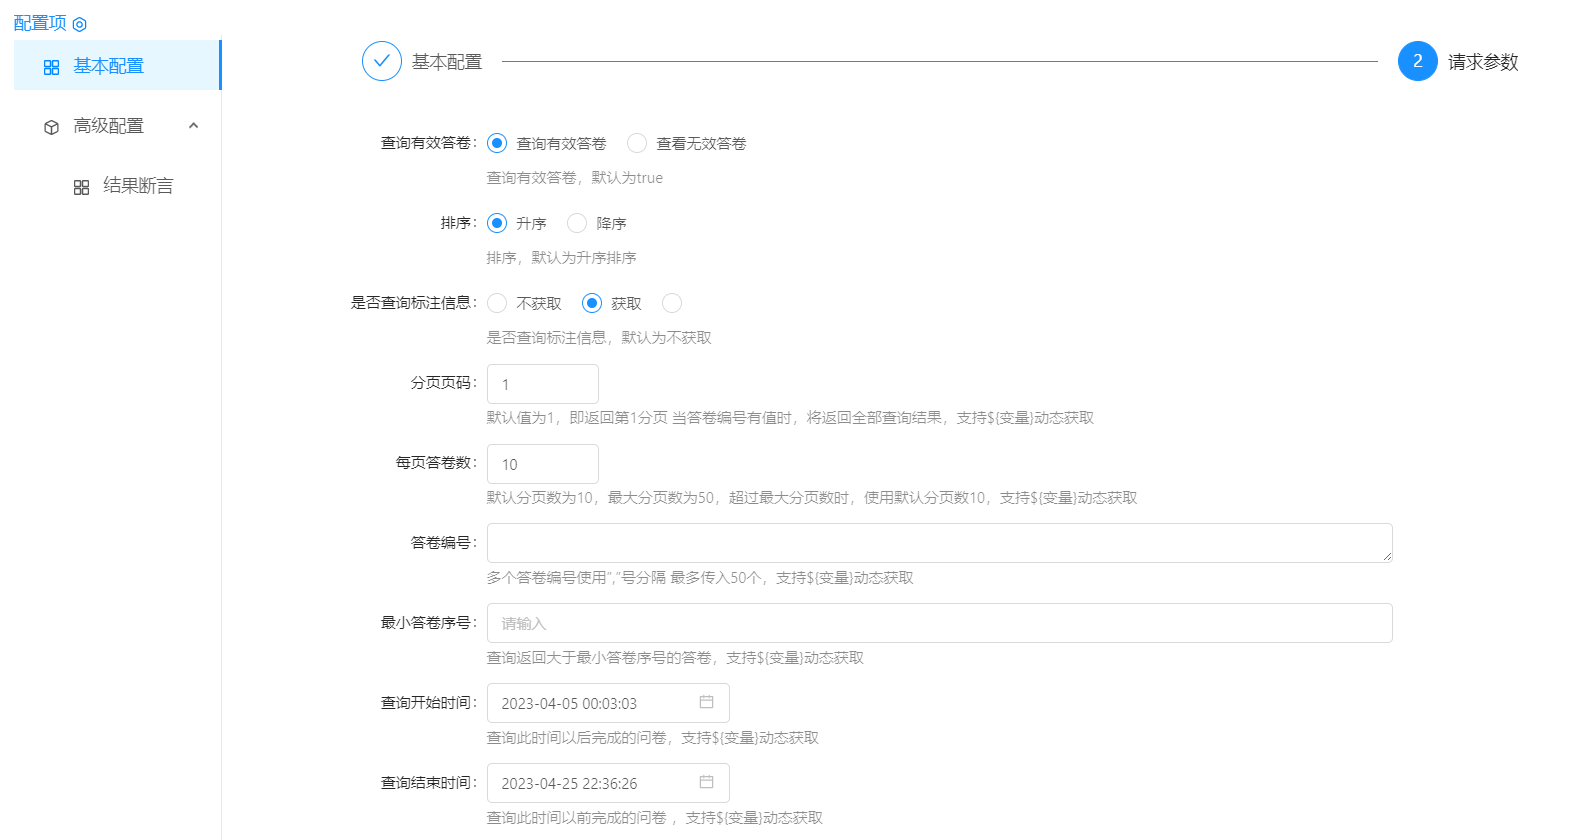Image resolution: width=1571 pixels, height=840 pixels.
Task: Collapse the 高级配置 menu chevron
Action: (x=194, y=126)
